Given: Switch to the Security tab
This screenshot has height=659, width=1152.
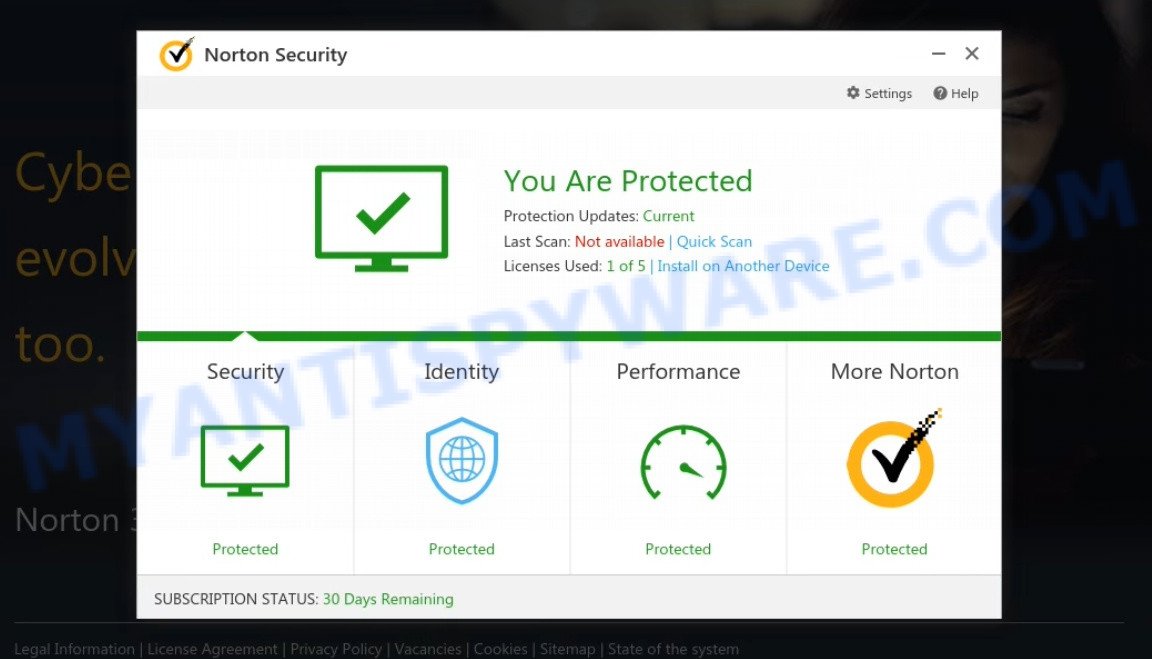Looking at the screenshot, I should point(245,371).
